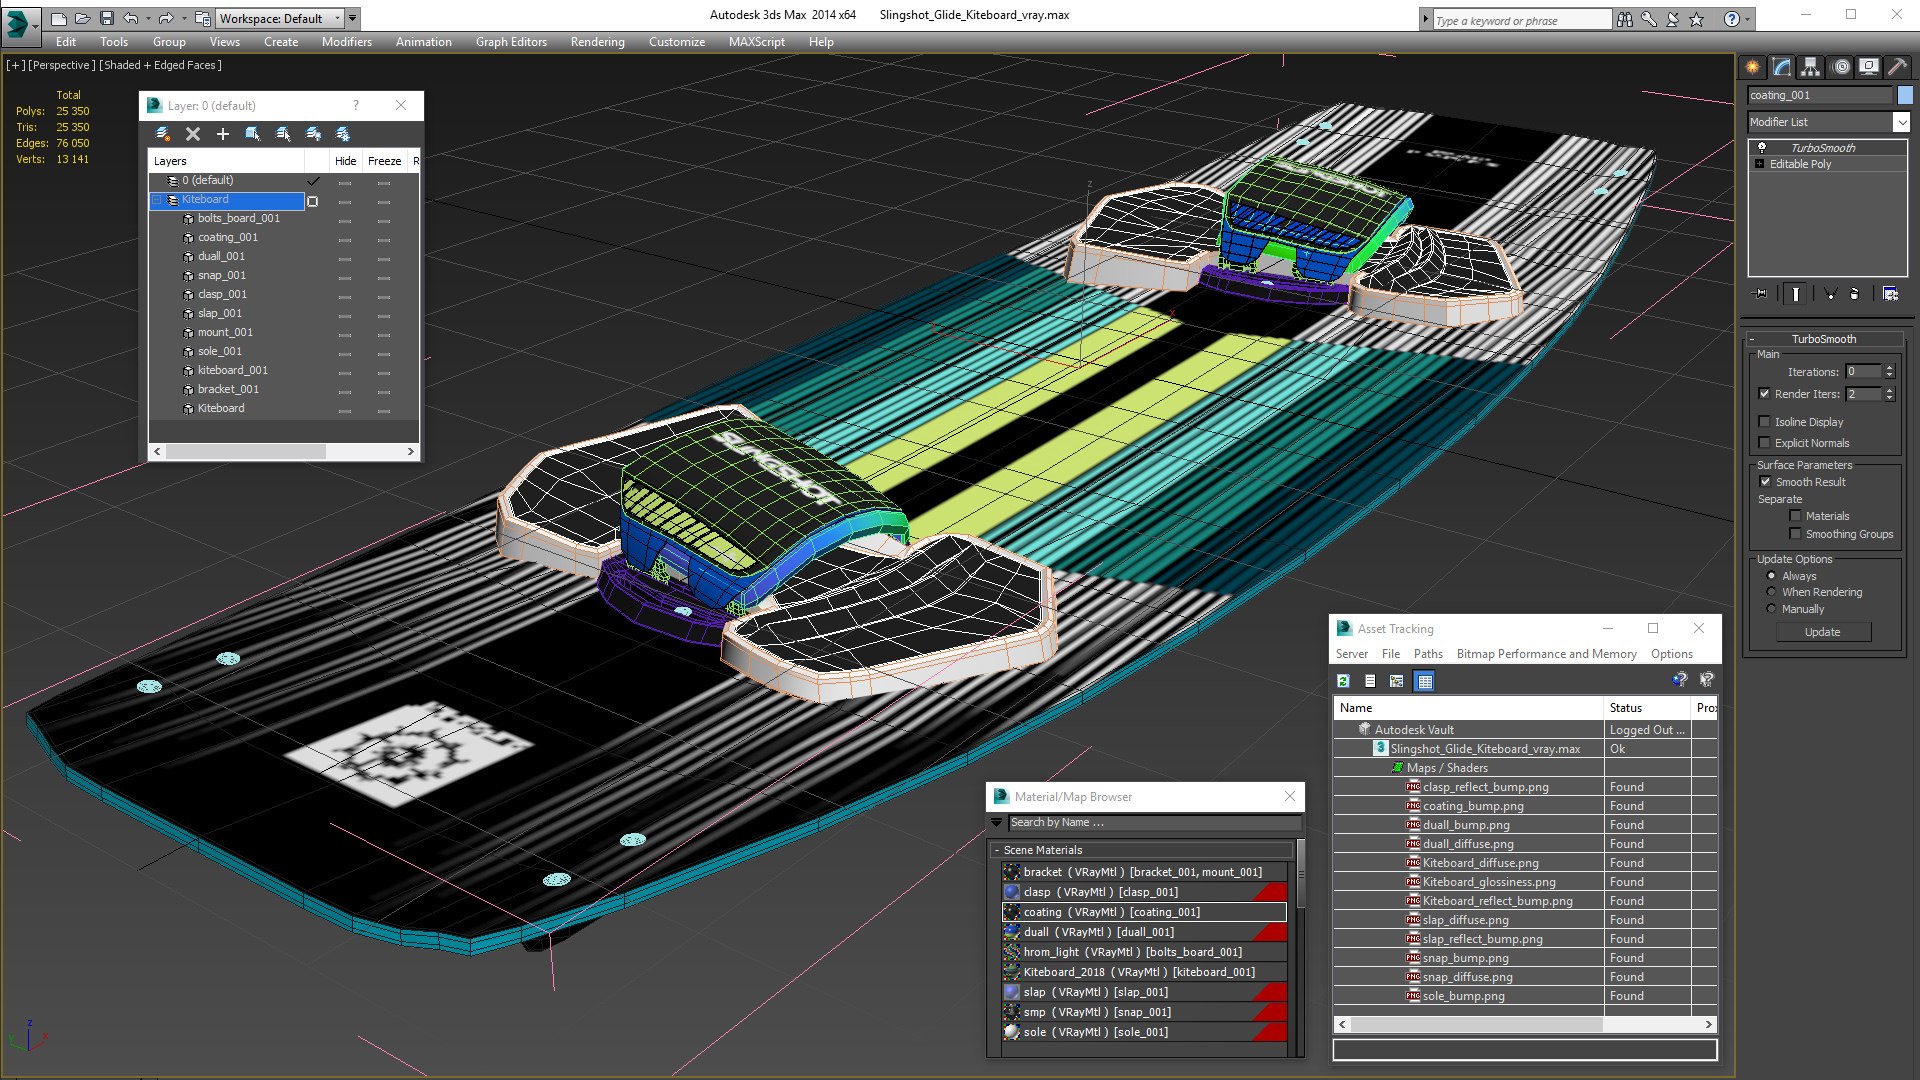1920x1080 pixels.
Task: Click Refresh icon in Asset Tracking
Action: click(x=1343, y=681)
